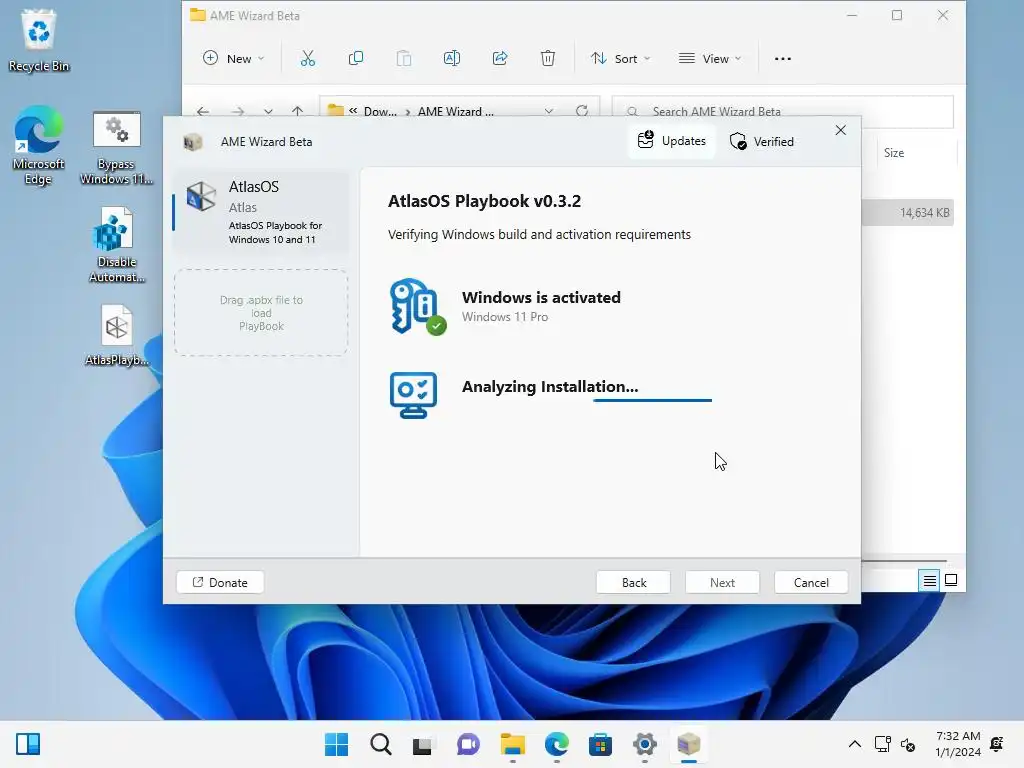Screen dimensions: 1024x768
Task: Select the 14,634 KB file row
Action: point(908,213)
